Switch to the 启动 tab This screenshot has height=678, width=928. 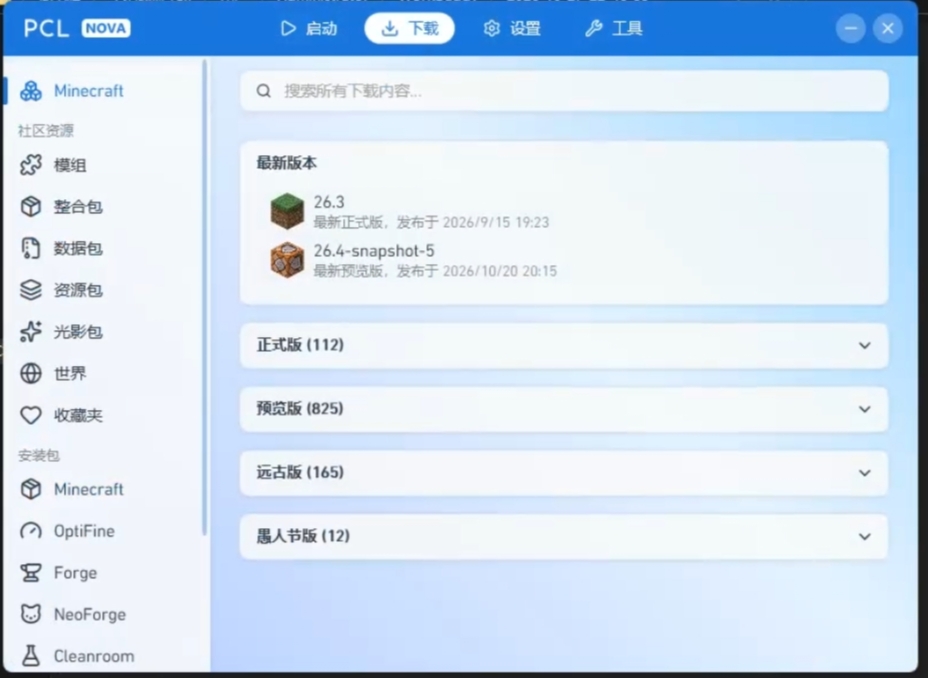tap(309, 28)
